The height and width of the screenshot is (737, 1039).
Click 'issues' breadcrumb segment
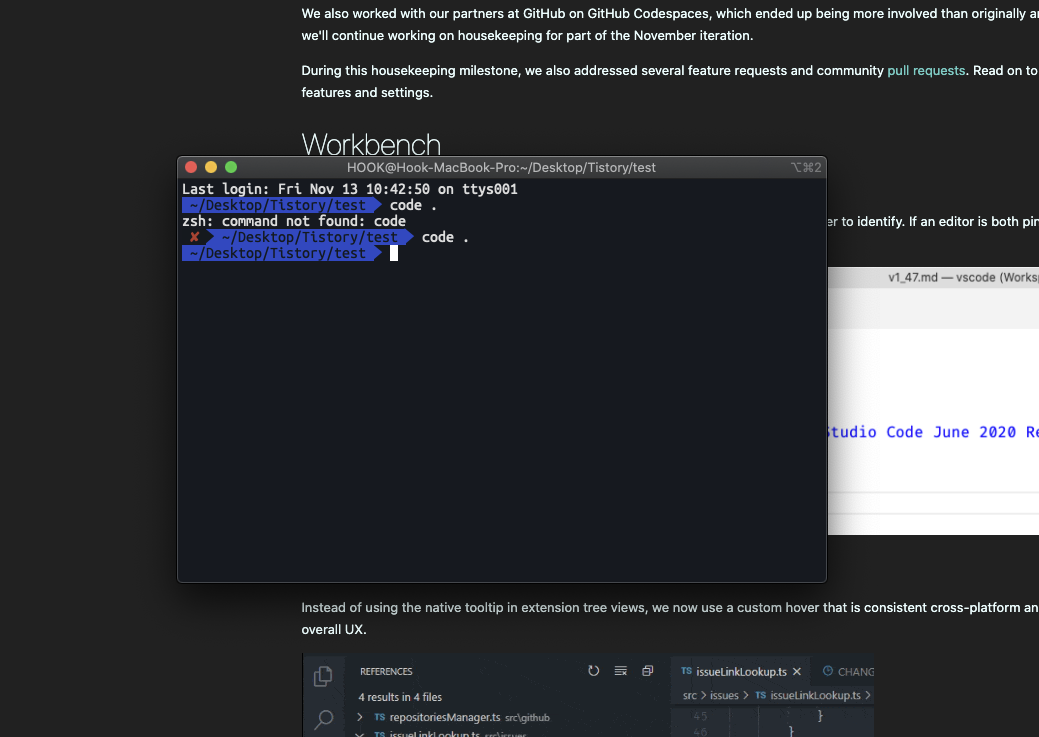724,695
